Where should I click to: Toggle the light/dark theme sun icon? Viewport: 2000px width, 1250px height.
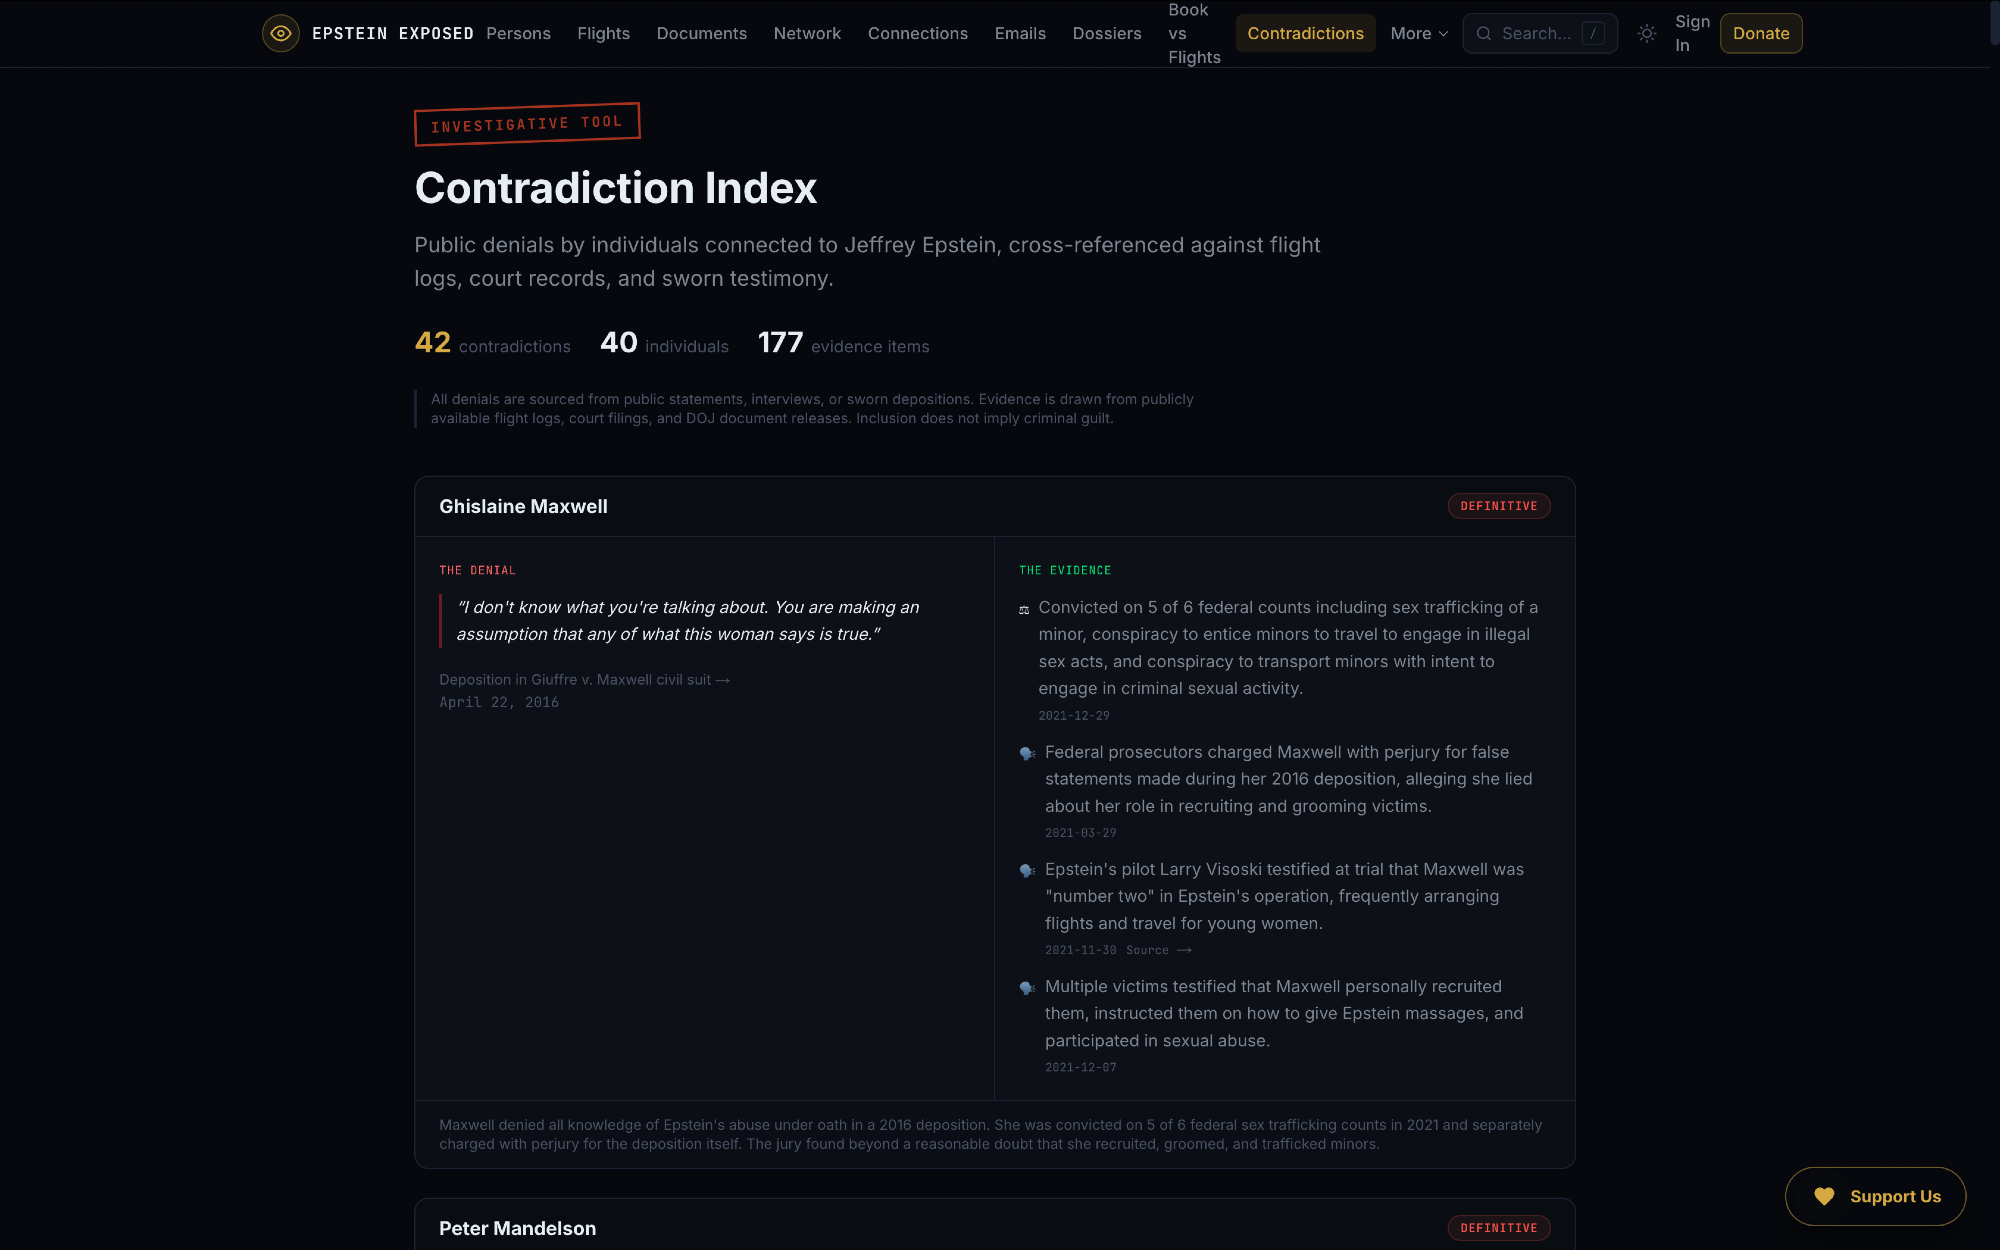[x=1647, y=34]
